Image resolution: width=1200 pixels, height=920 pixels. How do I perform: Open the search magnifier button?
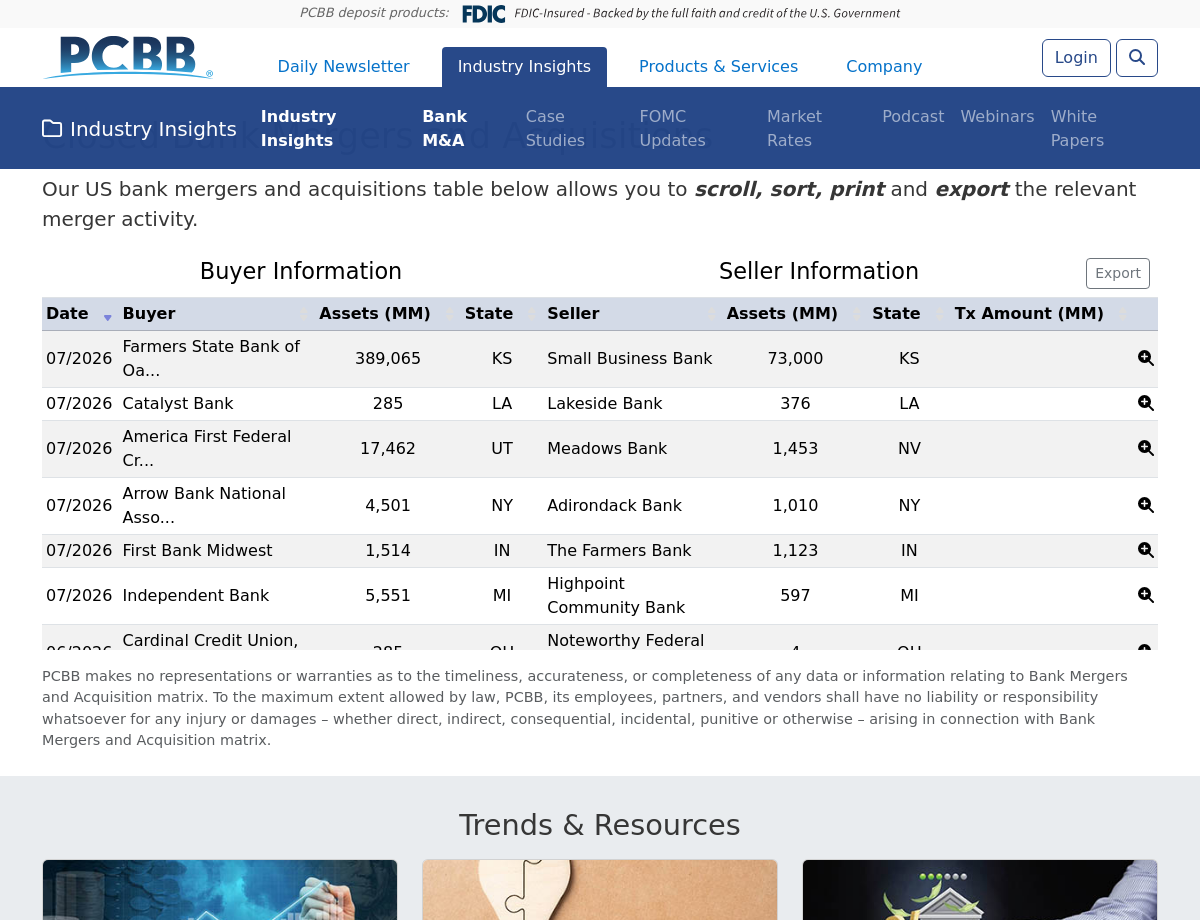[1137, 58]
